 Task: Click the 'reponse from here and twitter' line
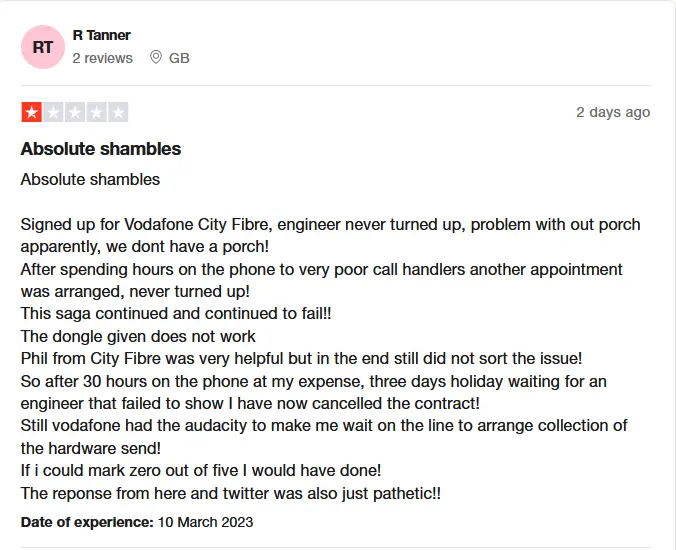(231, 493)
